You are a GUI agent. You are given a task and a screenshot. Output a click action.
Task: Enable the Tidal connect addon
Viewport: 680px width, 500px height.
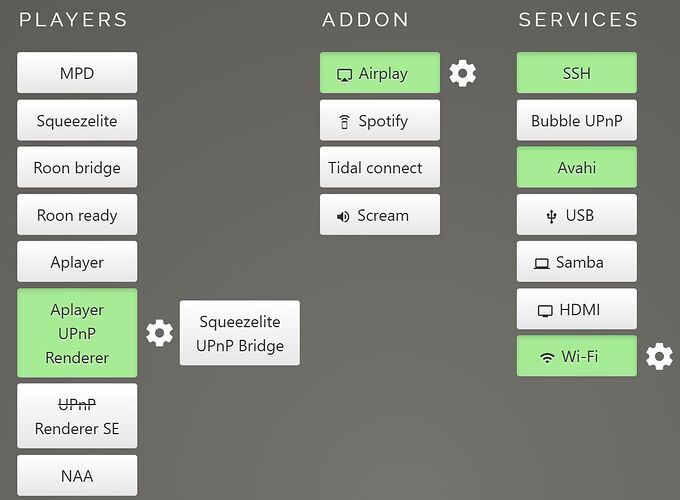(380, 167)
